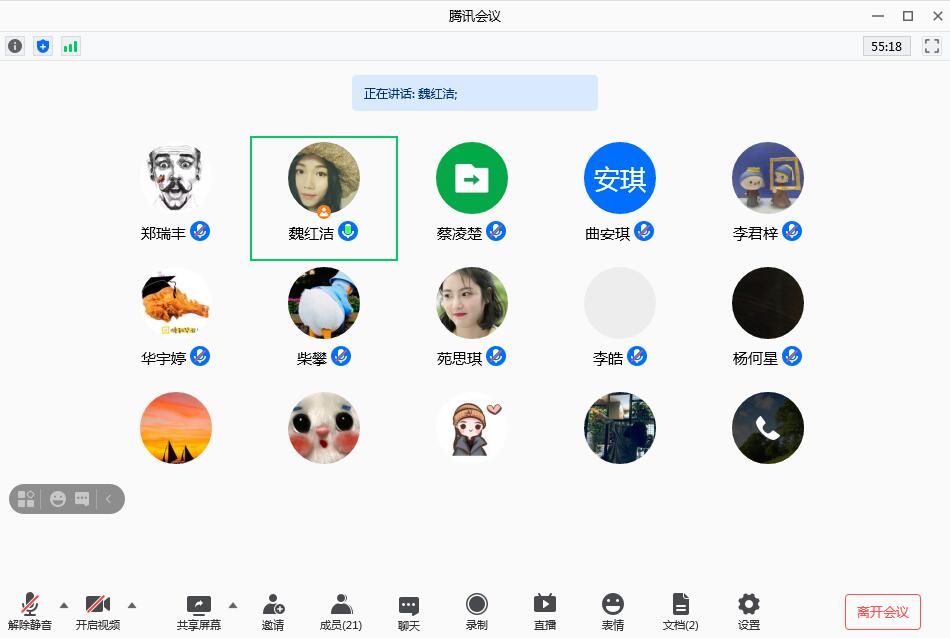
Task: Expand share options arrow beside 共享屏幕
Action: pos(233,604)
